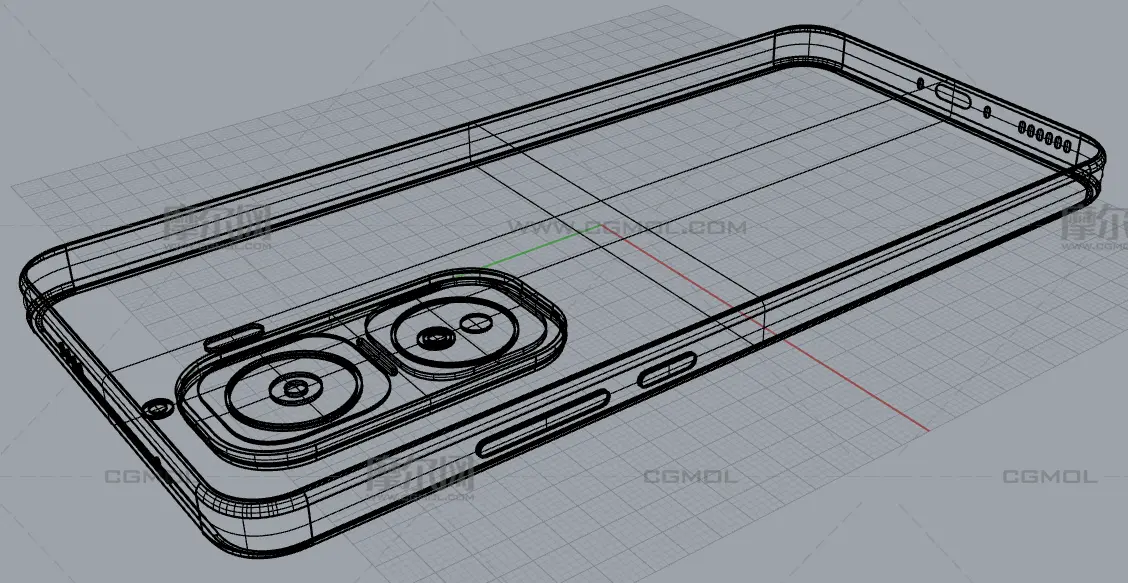This screenshot has height=583, width=1128.
Task: Click the center of the left camera lens
Action: click(x=293, y=386)
